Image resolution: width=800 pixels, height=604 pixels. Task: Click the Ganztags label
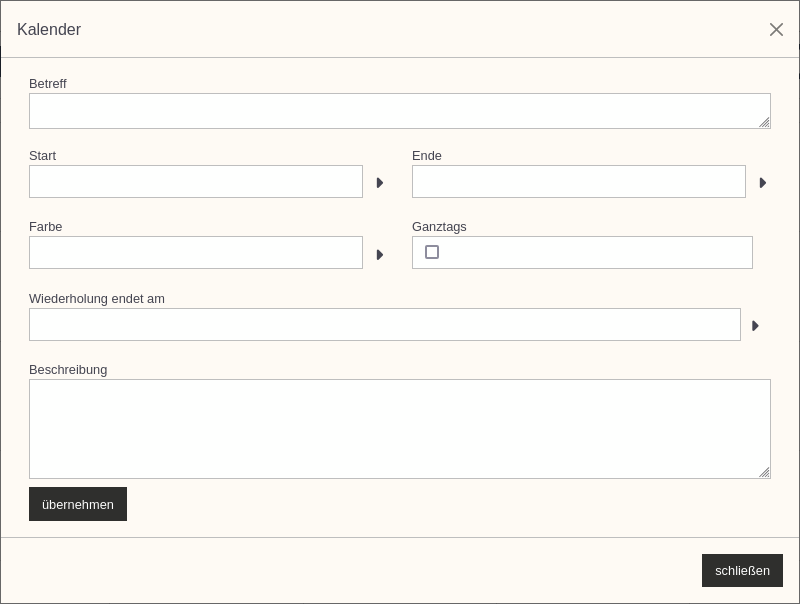coord(439,226)
